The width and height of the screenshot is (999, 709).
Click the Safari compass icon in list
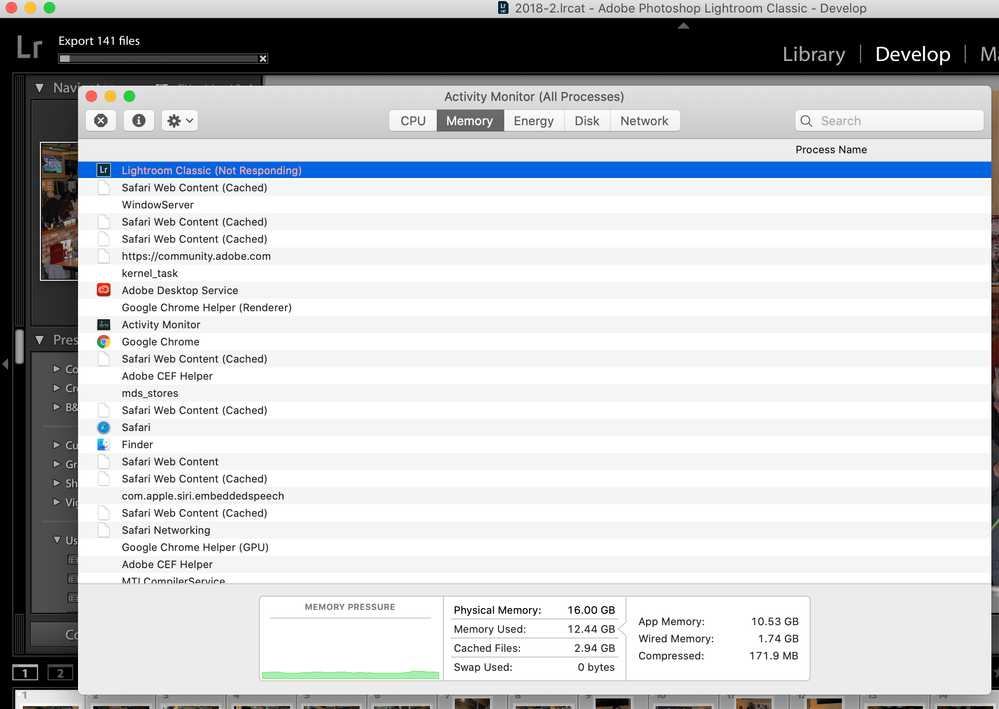[x=103, y=427]
